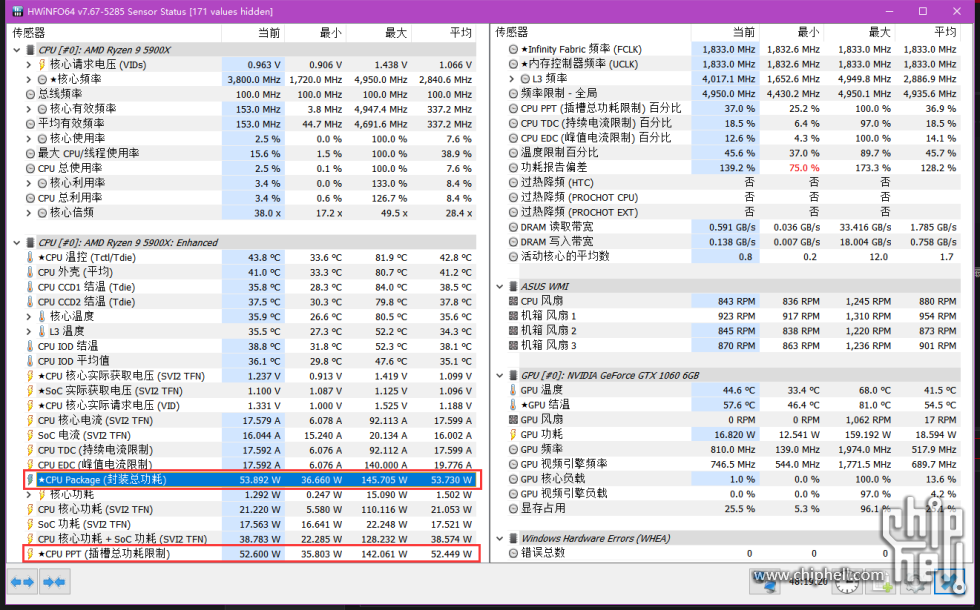Expand the L3 频率 row

coord(512,79)
